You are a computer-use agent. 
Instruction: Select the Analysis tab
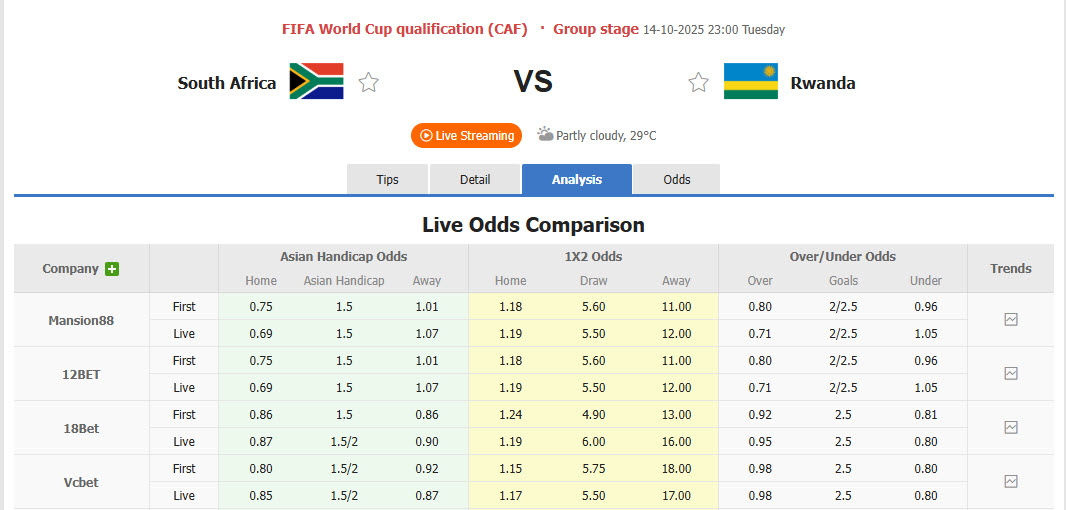[x=577, y=180]
